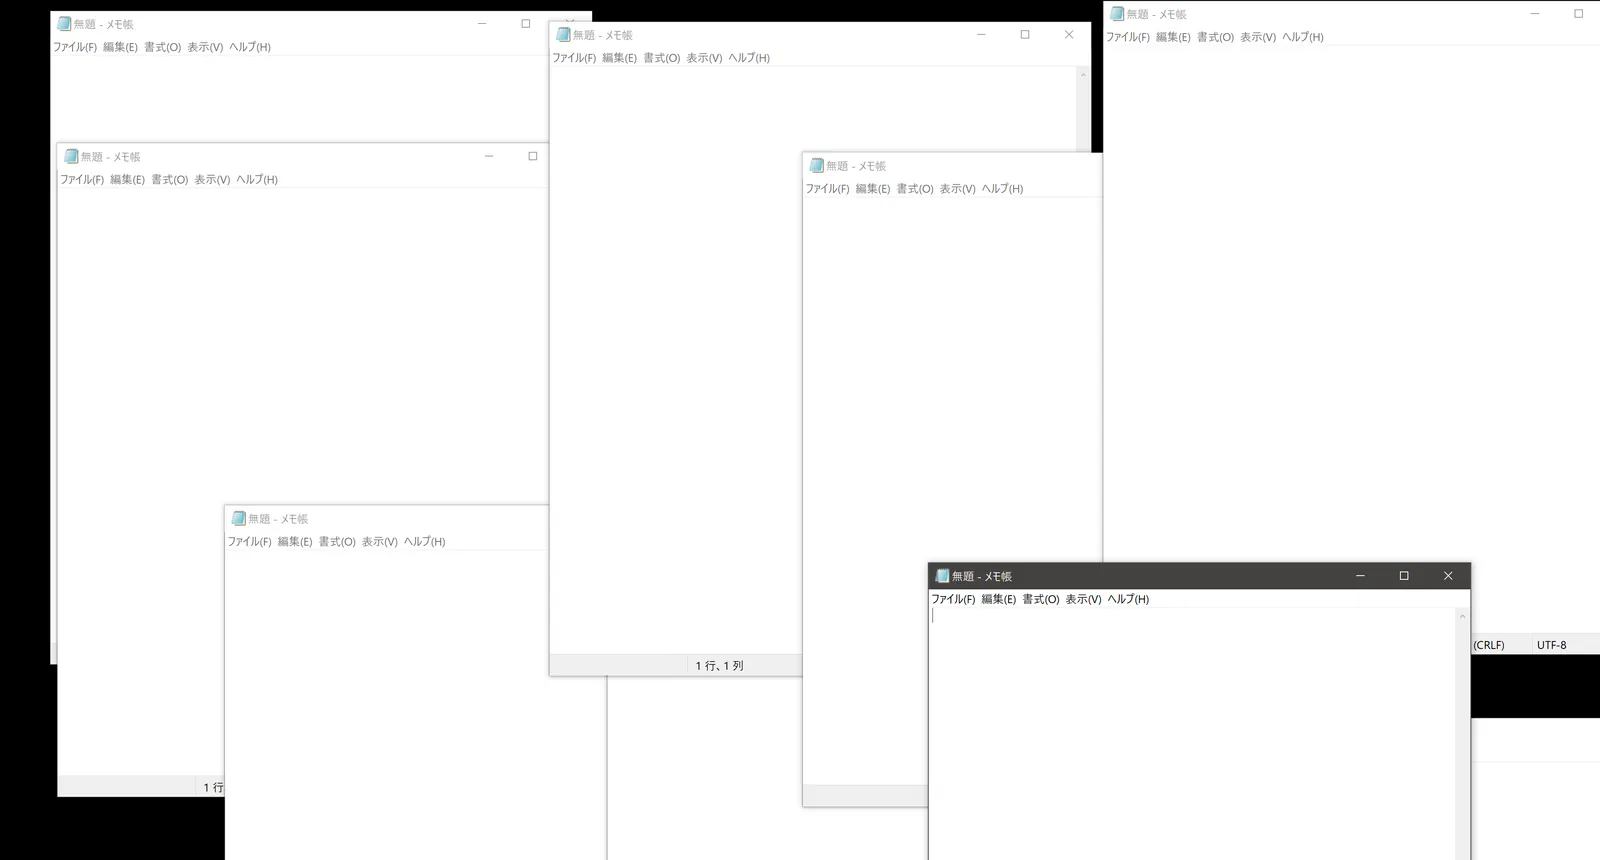The width and height of the screenshot is (1600, 860).
Task: Open ヘルプ(H) menu in Notepad showing '1 行、1 列'
Action: point(749,58)
